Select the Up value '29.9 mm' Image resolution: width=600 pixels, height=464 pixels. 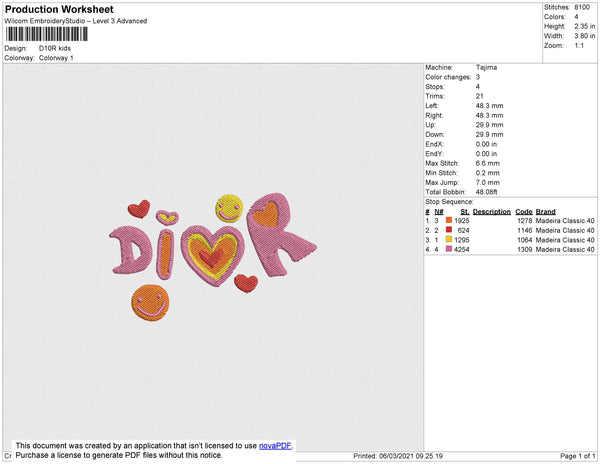(489, 125)
